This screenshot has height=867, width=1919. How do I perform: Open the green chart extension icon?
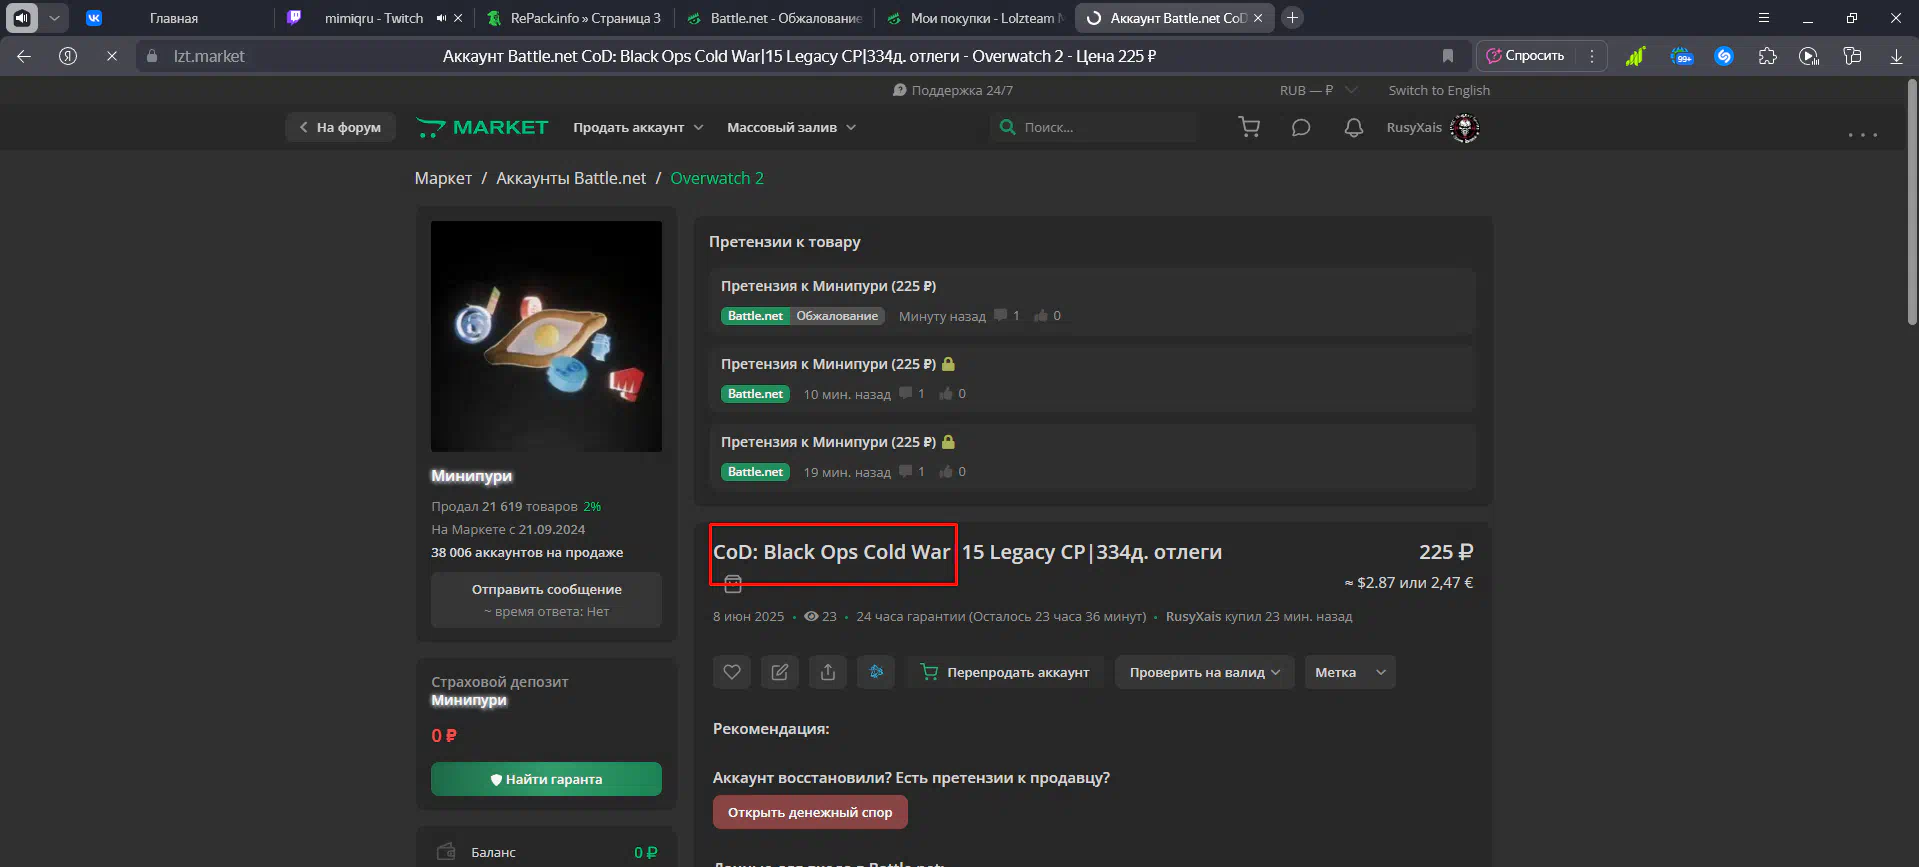(x=1636, y=56)
